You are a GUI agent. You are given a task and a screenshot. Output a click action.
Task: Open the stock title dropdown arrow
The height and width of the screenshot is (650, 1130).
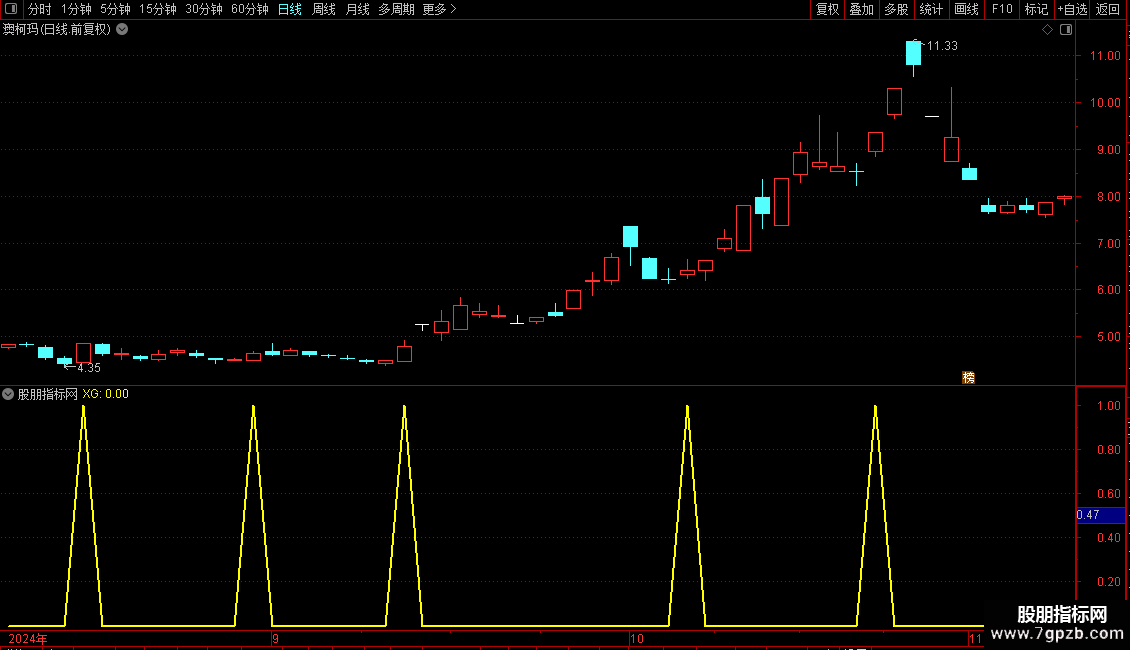tap(123, 30)
